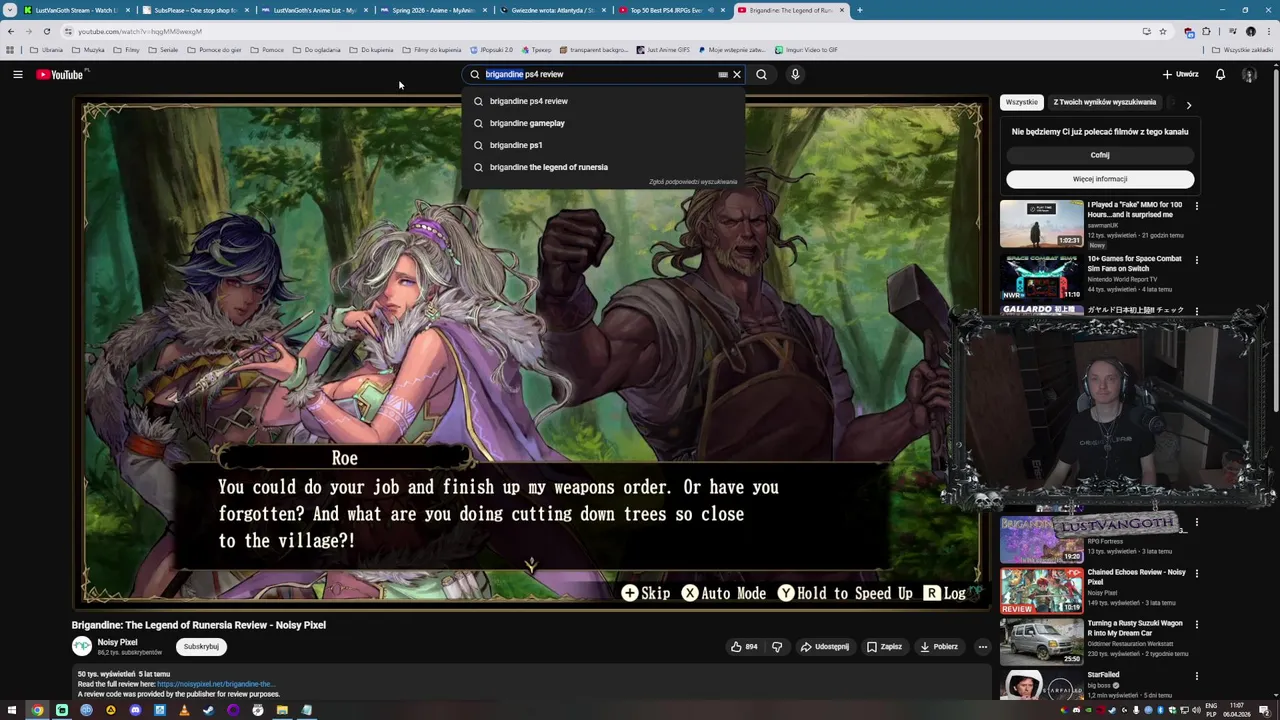Open Noisy Pixel channel avatar
Image resolution: width=1280 pixels, height=720 pixels.
81,646
